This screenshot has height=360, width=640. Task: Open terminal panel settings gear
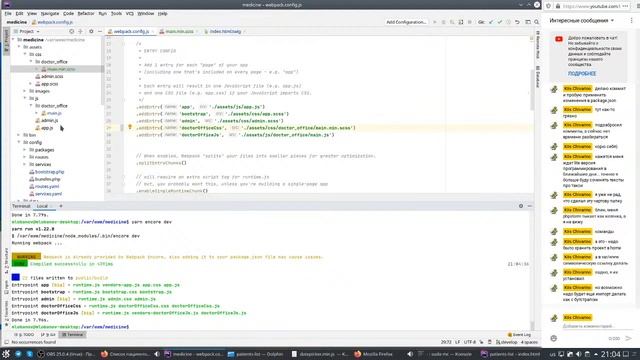[521, 206]
